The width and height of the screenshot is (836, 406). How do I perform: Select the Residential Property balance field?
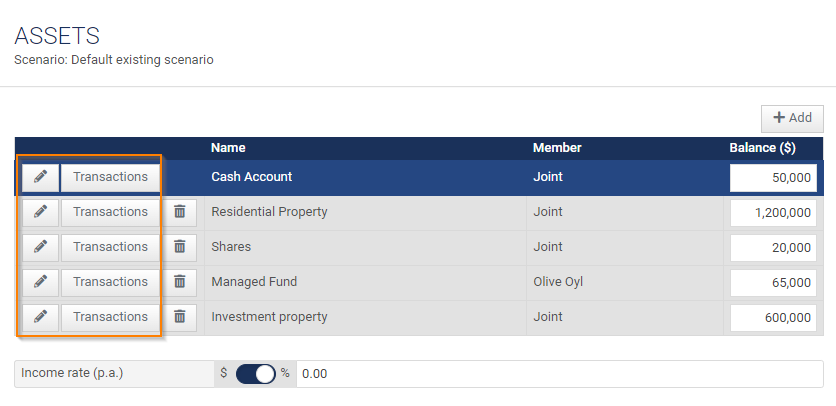[773, 213]
